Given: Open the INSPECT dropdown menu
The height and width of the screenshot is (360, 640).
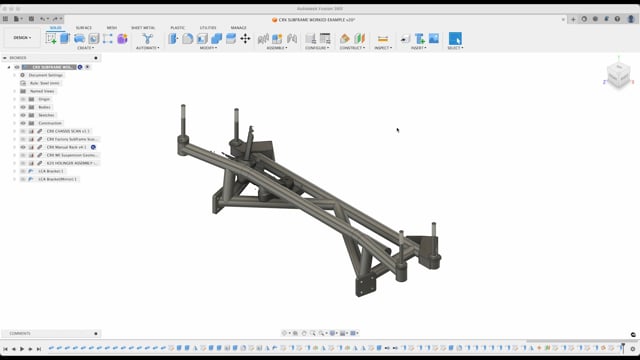Looking at the screenshot, I should tap(383, 48).
